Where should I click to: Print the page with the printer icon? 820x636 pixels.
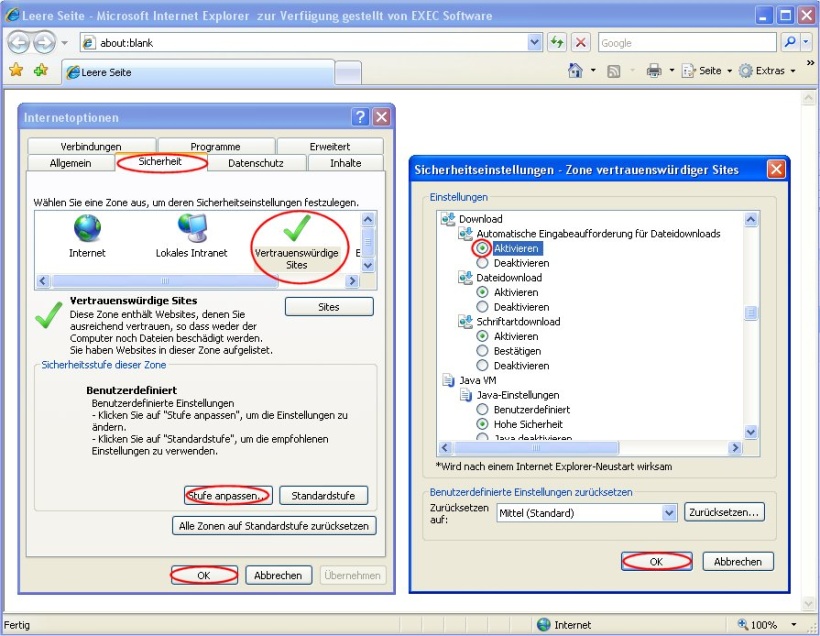(x=654, y=70)
